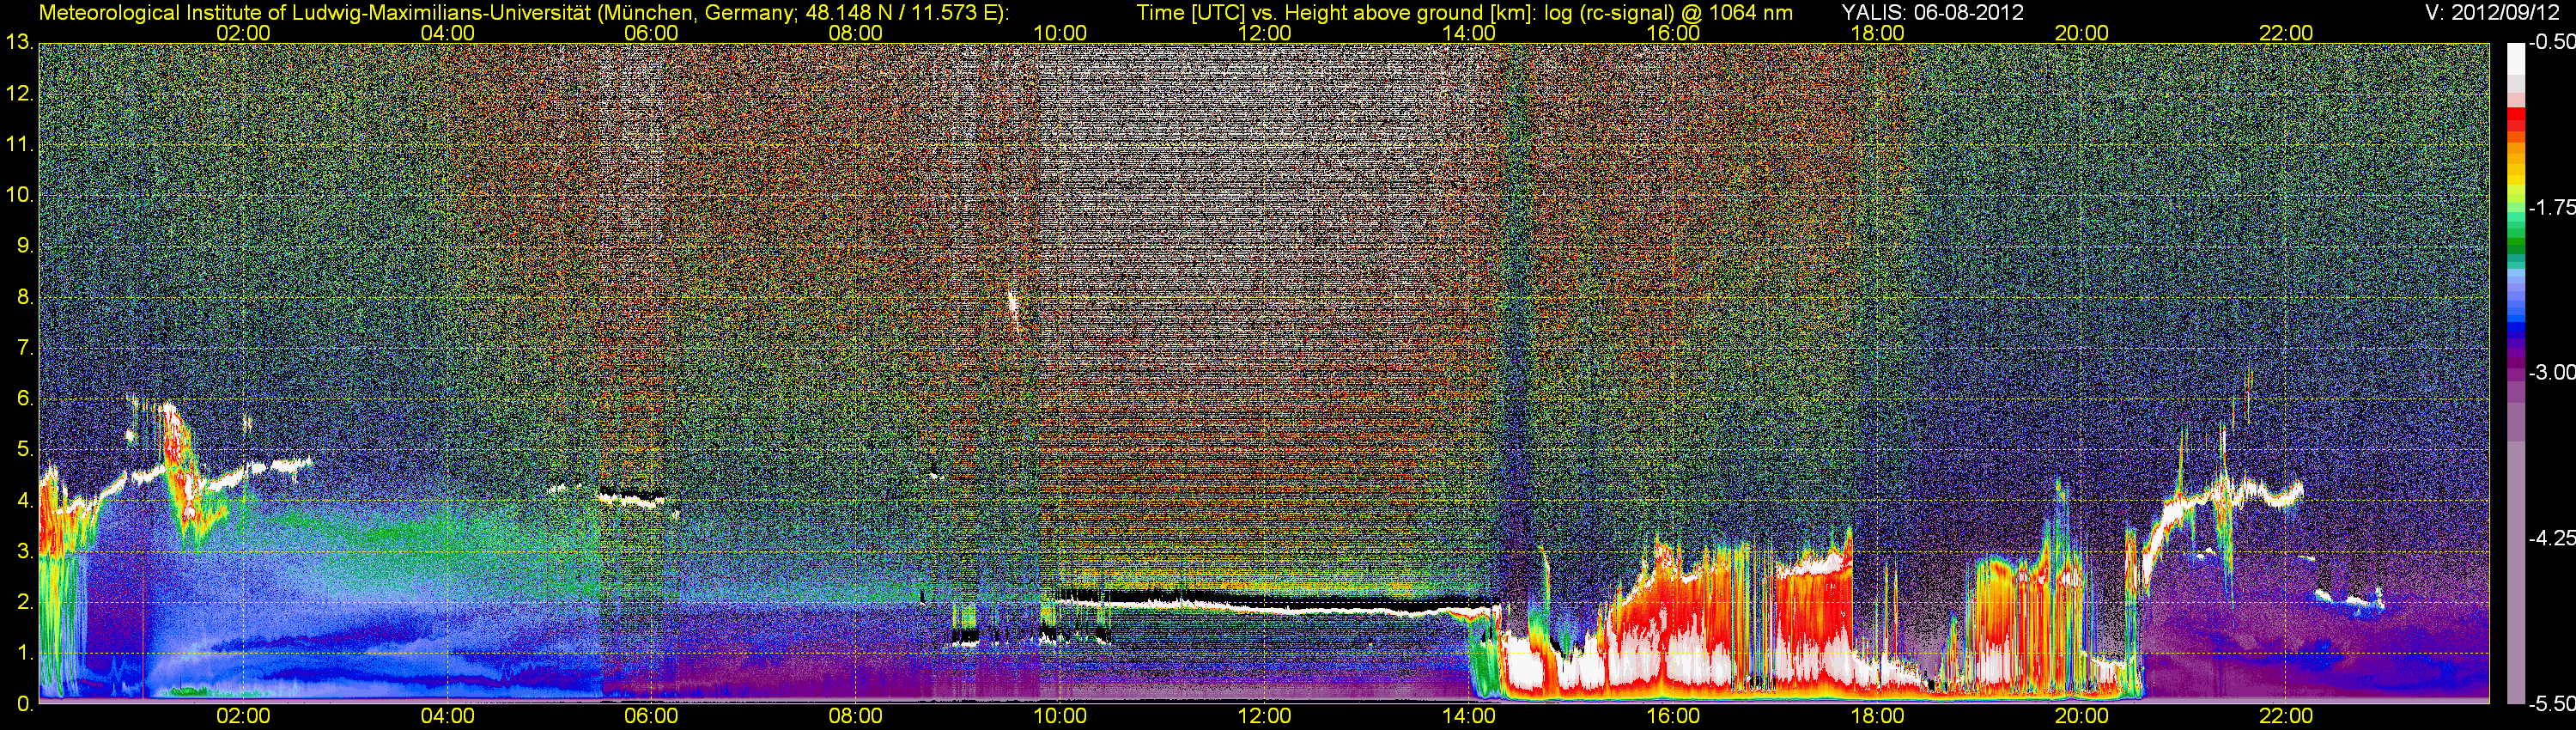Image resolution: width=2576 pixels, height=730 pixels.
Task: Click the '08:00' label on the top time axis
Action: [856, 33]
